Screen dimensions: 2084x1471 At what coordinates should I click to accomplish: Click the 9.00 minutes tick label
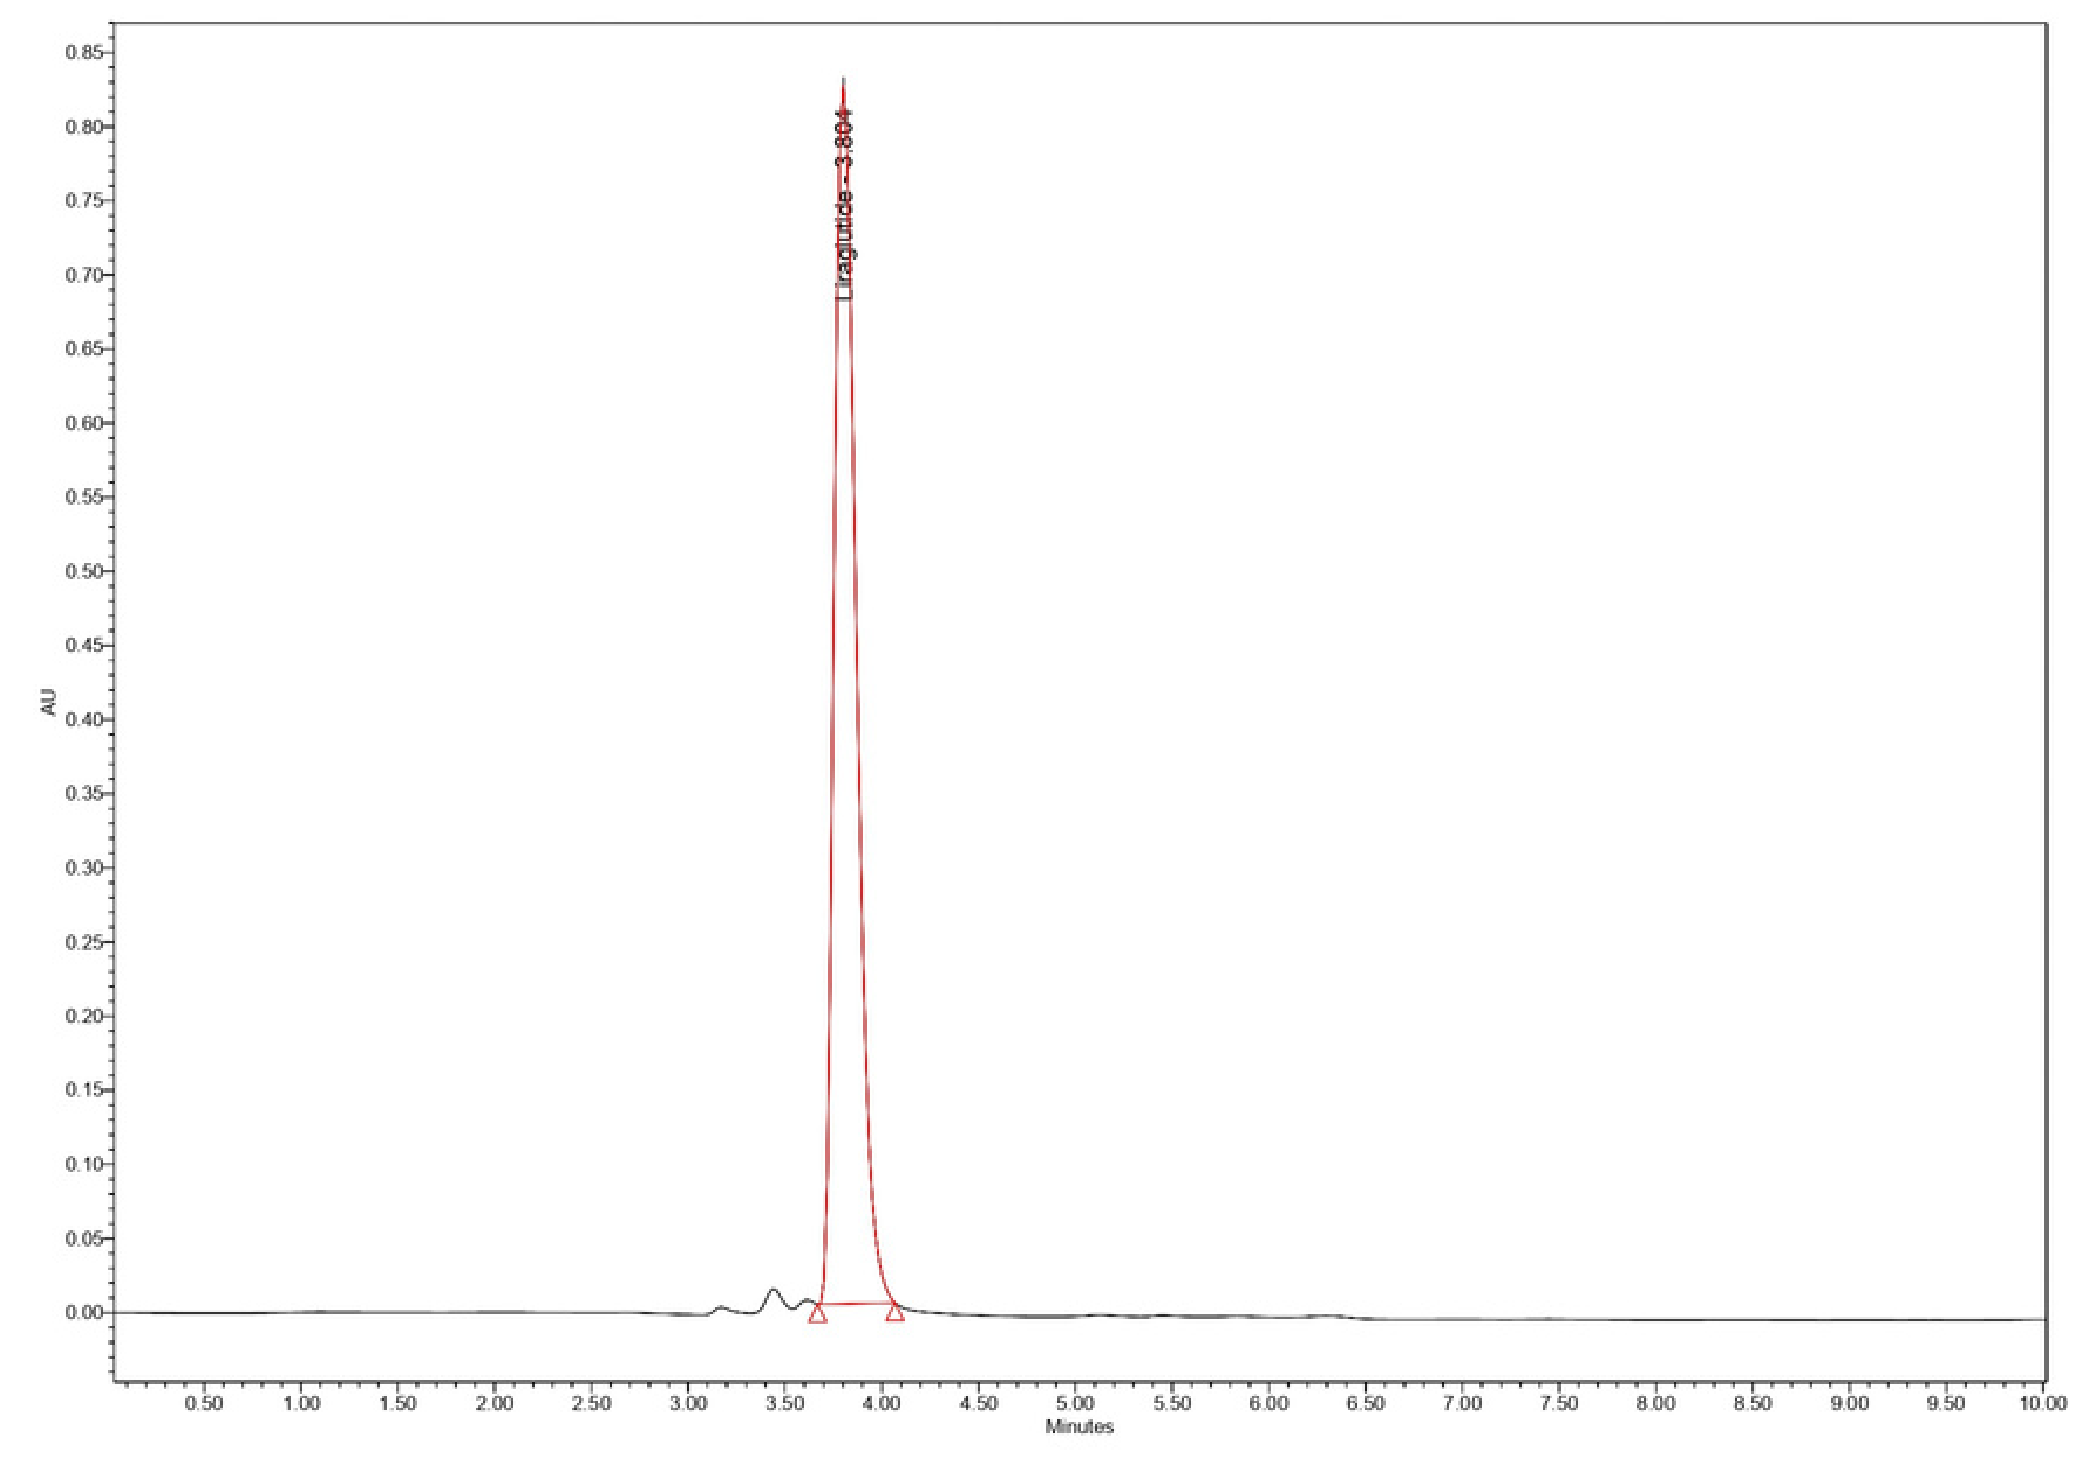coord(1849,1403)
